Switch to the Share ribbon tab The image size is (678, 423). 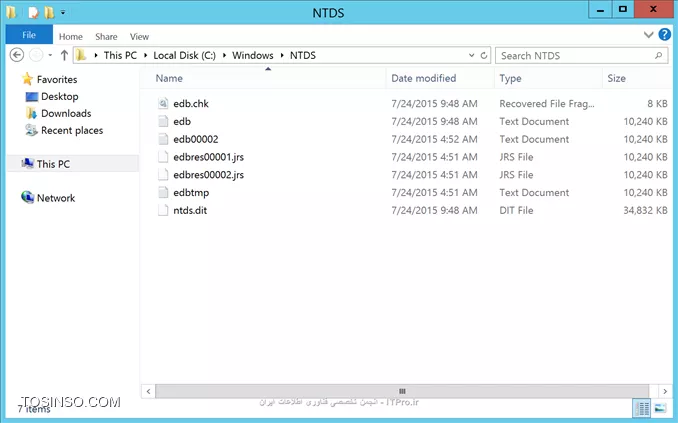pos(106,36)
